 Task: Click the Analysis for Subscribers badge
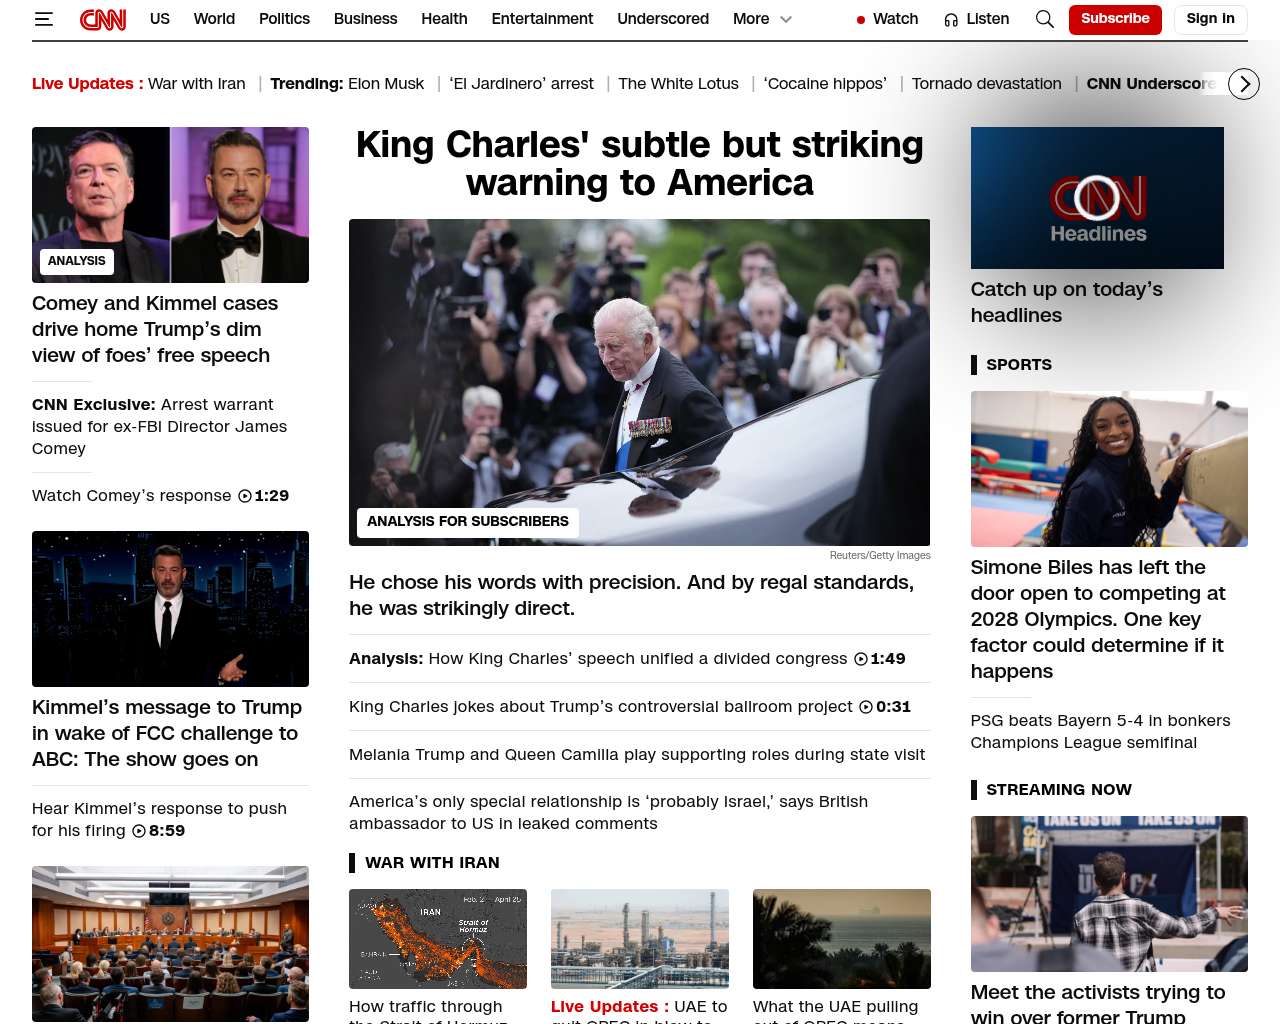(467, 522)
